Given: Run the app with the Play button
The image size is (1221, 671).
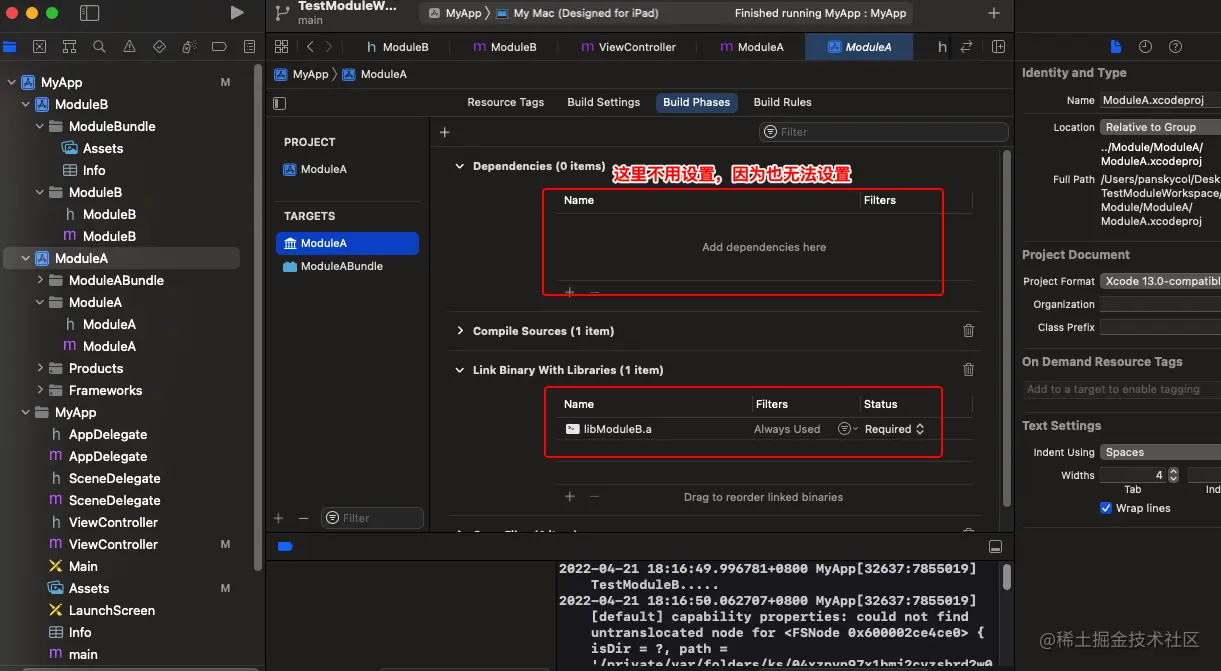Looking at the screenshot, I should click(237, 13).
